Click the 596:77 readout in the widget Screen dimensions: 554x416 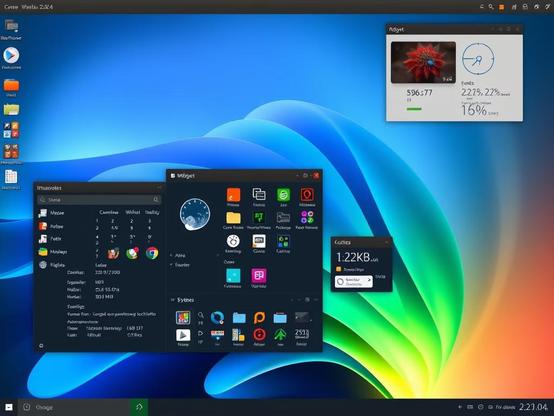pos(419,93)
